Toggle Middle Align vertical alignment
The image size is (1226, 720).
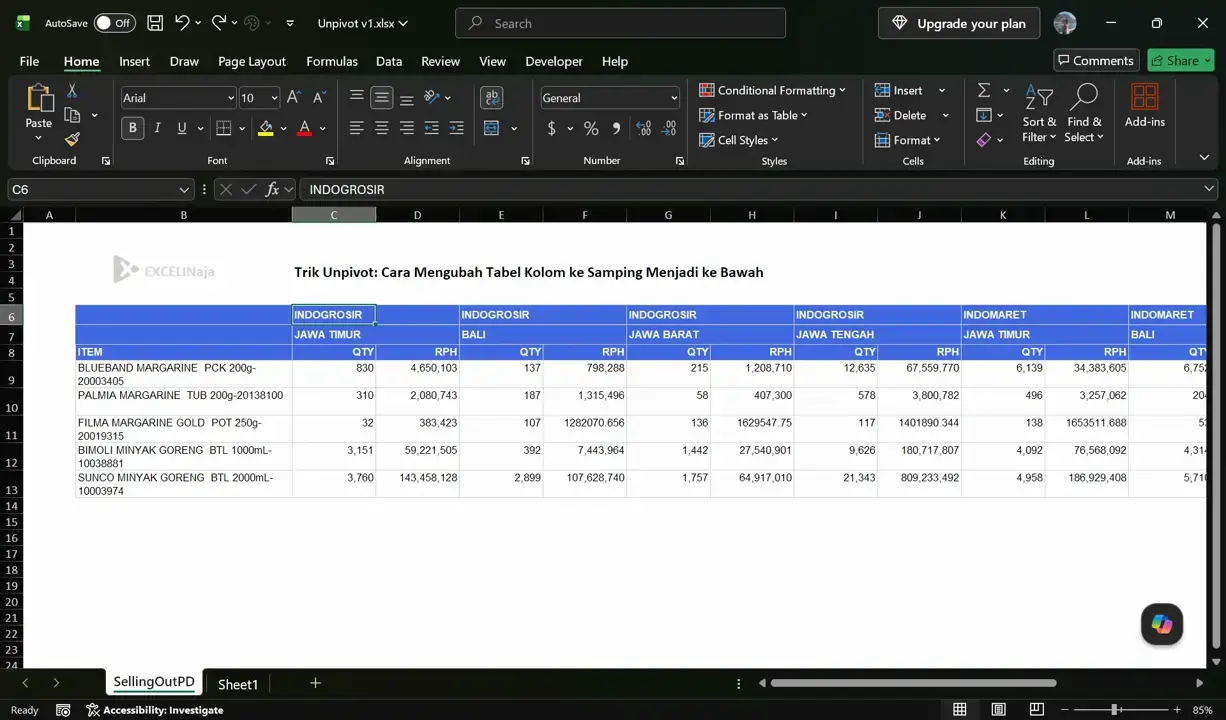click(x=381, y=97)
